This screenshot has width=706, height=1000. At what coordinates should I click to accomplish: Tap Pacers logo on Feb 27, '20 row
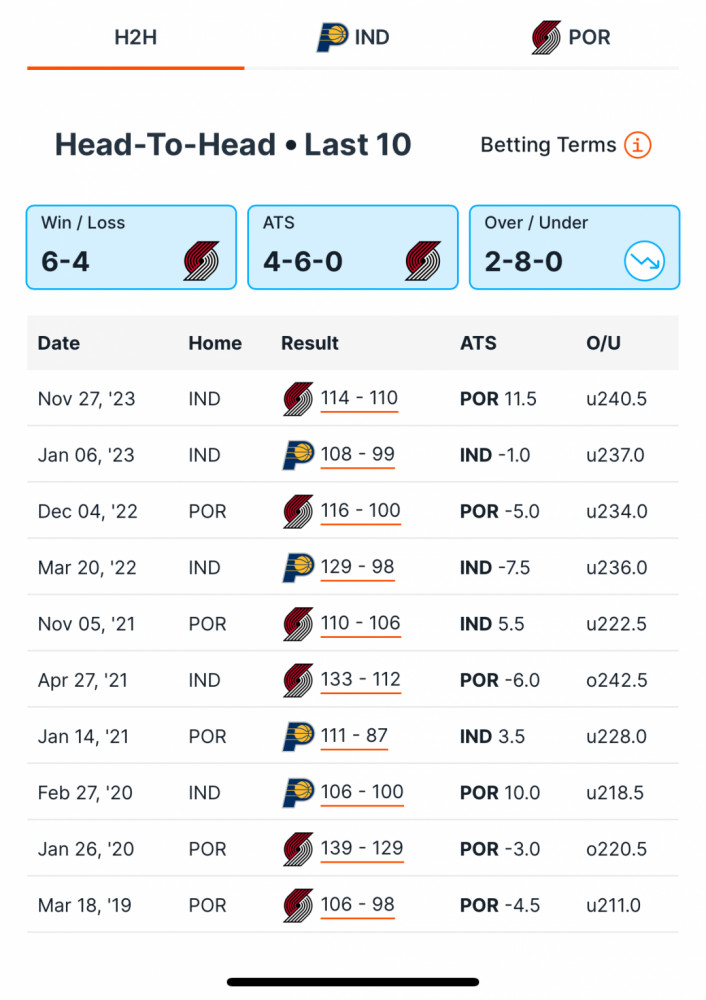(298, 793)
